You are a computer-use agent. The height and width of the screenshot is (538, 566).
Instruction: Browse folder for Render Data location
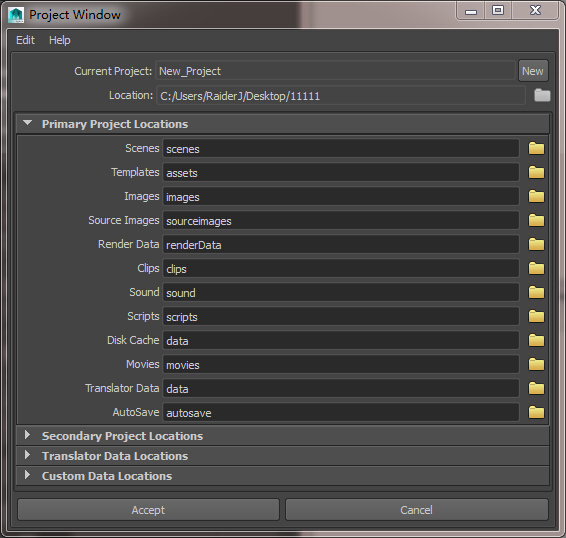(x=536, y=244)
